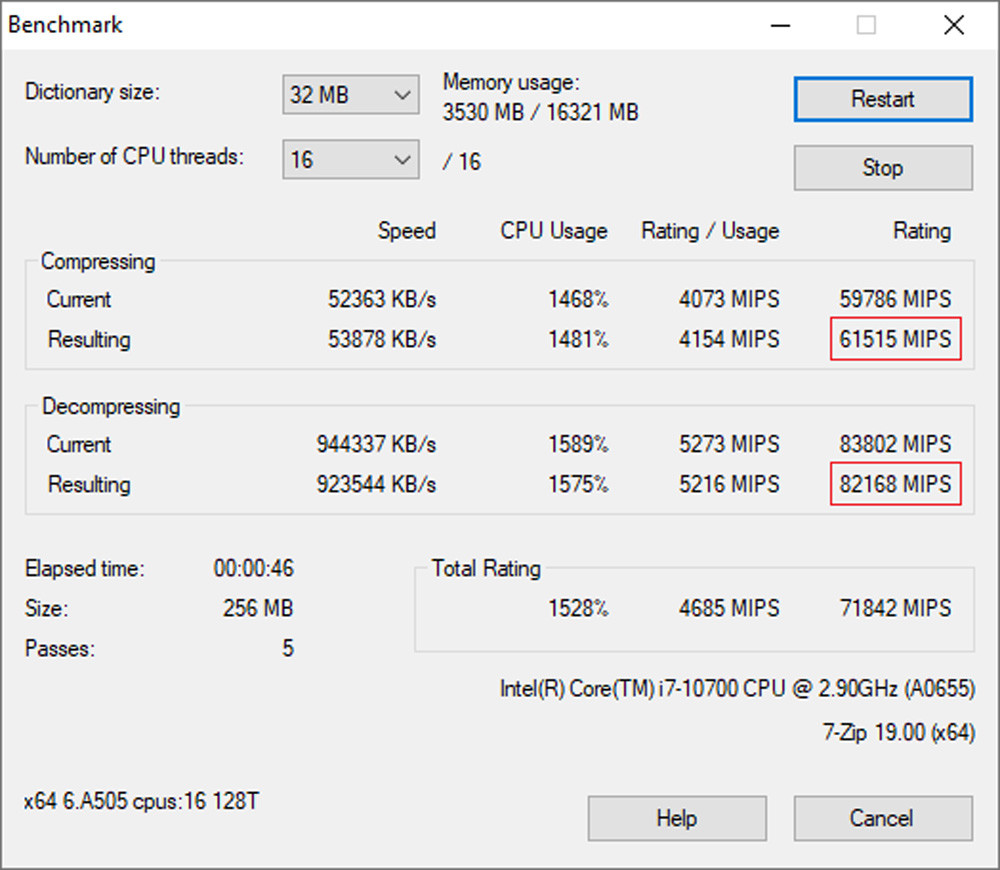Viewport: 1000px width, 870px height.
Task: Close the Benchmark window
Action: click(x=953, y=26)
